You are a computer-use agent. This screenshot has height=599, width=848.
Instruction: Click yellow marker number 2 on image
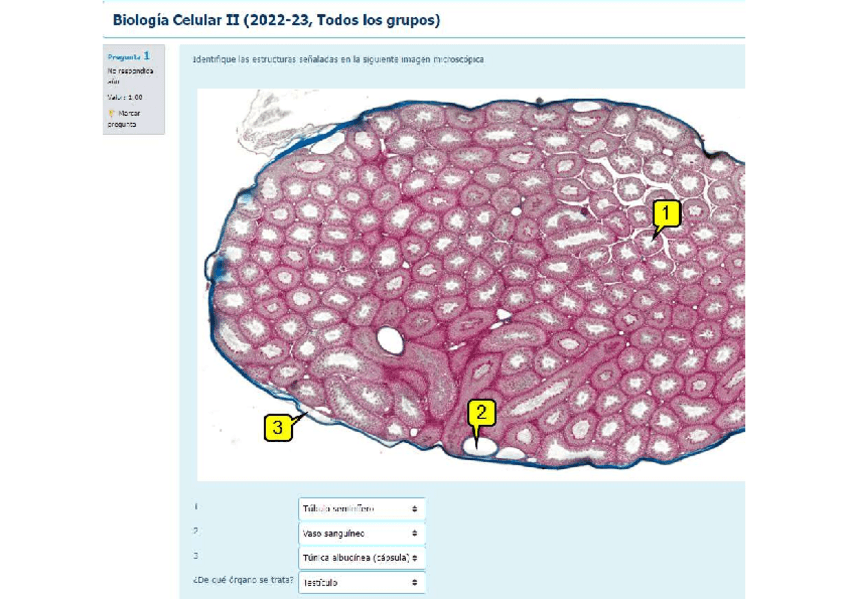click(x=481, y=412)
